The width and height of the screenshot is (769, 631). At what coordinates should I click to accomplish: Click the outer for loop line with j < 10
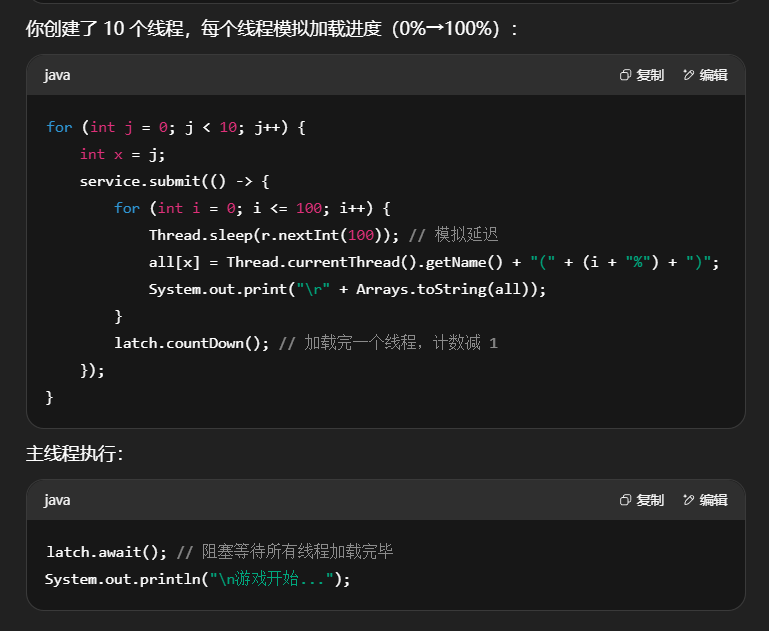pos(175,127)
